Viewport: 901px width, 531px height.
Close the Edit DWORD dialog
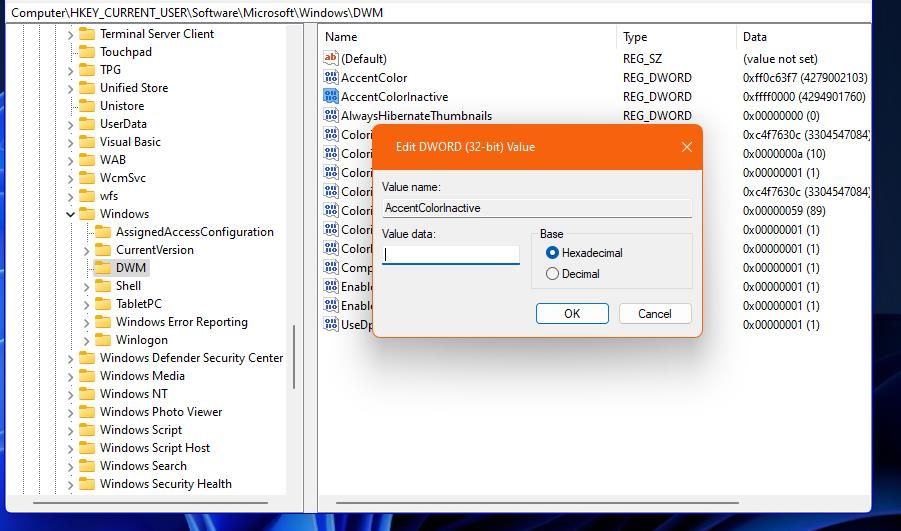[x=687, y=147]
